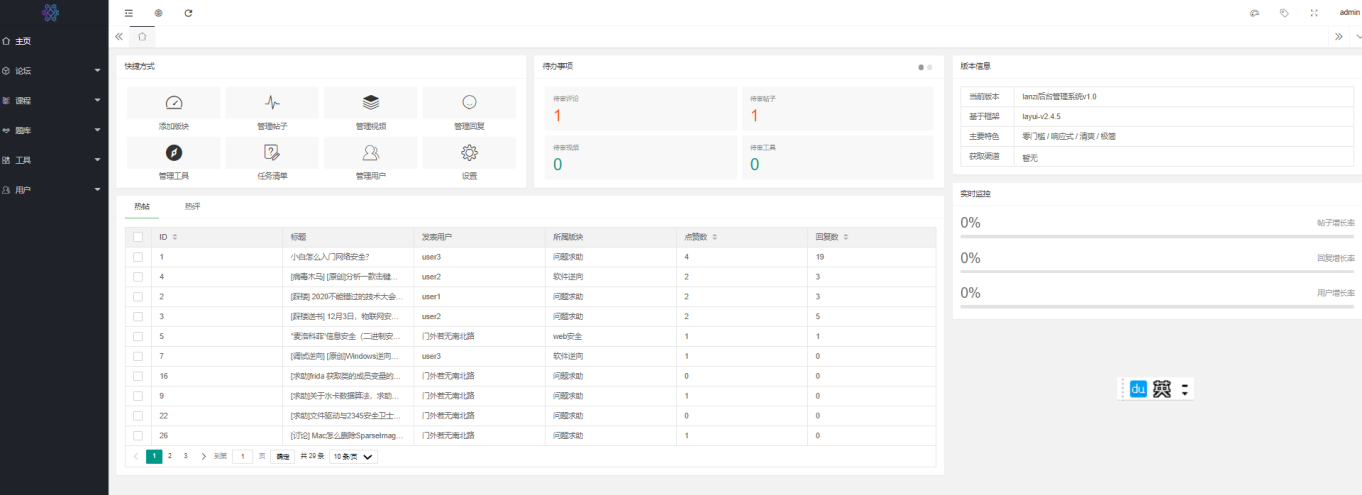Image resolution: width=1362 pixels, height=495 pixels.
Task: Click the 确定 pagination confirm button
Action: tap(283, 457)
